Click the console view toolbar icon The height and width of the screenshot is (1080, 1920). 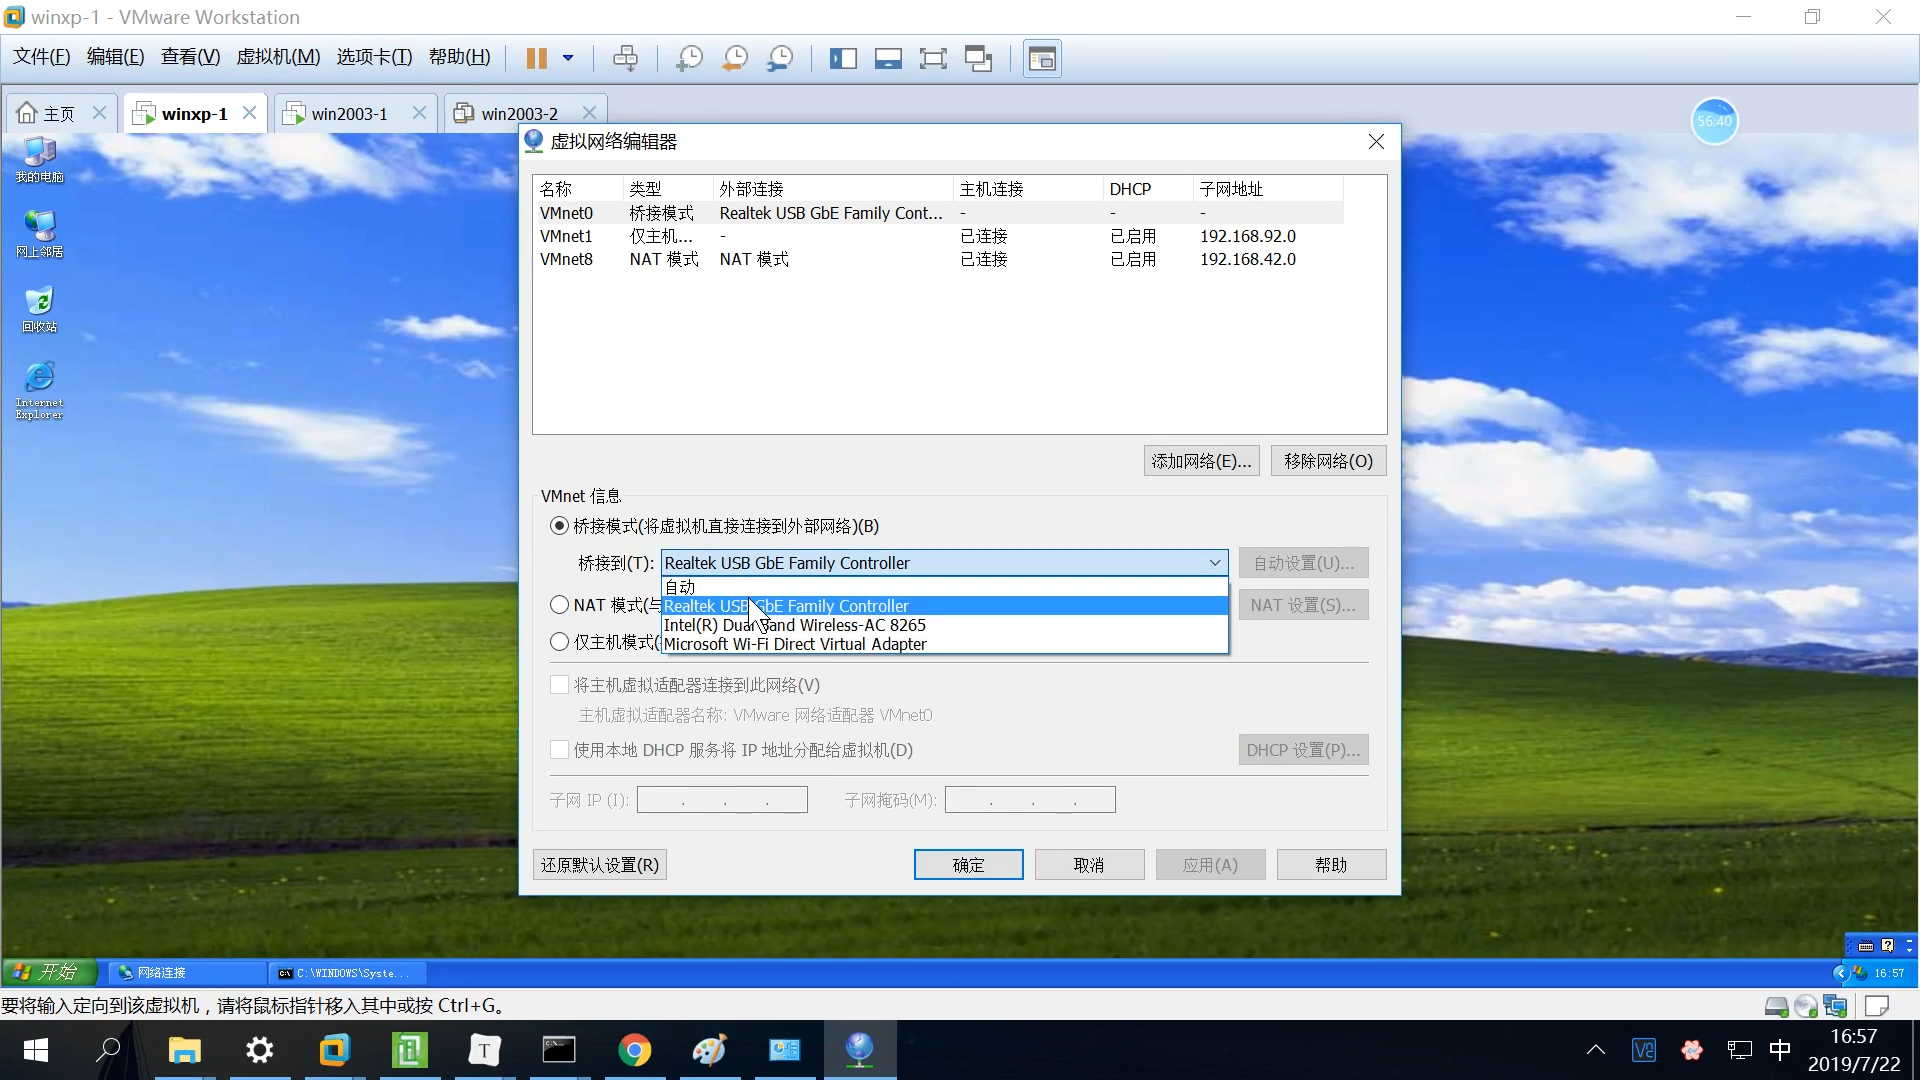tap(1042, 58)
